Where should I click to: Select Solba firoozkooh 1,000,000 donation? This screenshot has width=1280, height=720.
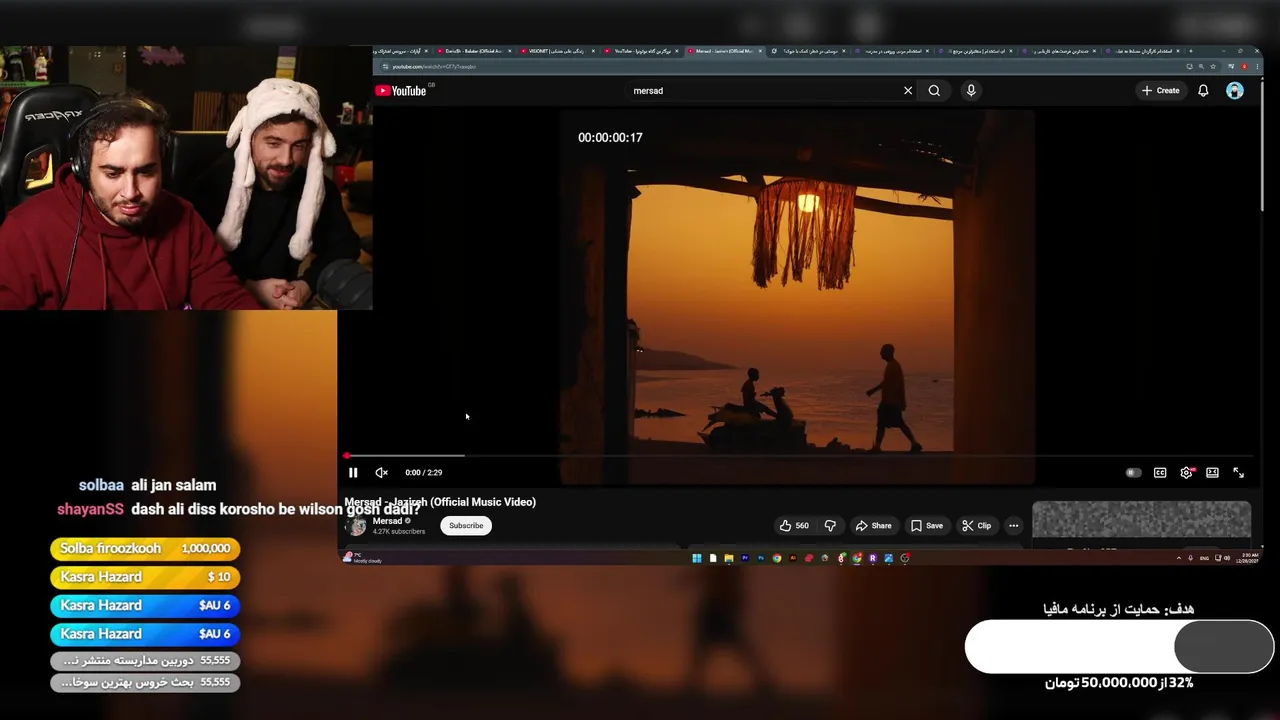coord(145,549)
